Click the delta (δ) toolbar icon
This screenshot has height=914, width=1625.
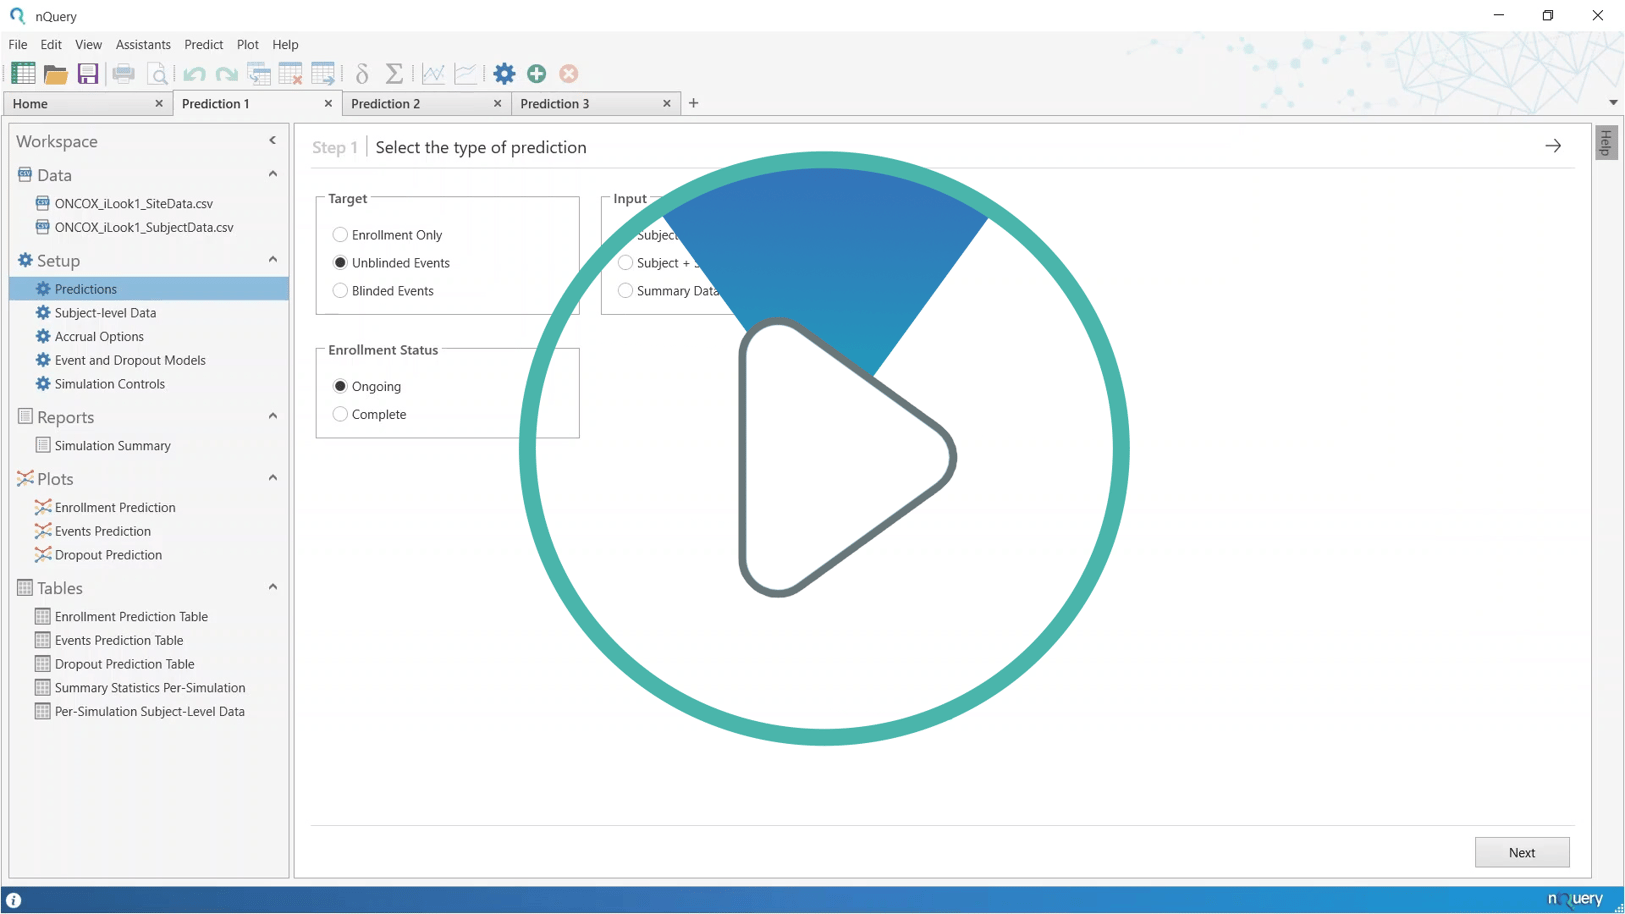[x=361, y=73]
